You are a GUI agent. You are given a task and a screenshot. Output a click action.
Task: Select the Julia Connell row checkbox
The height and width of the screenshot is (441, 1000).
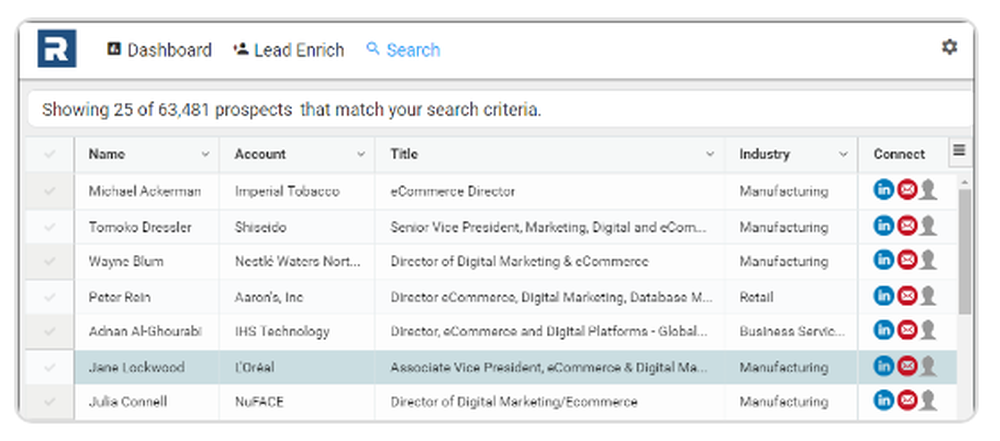click(x=50, y=401)
